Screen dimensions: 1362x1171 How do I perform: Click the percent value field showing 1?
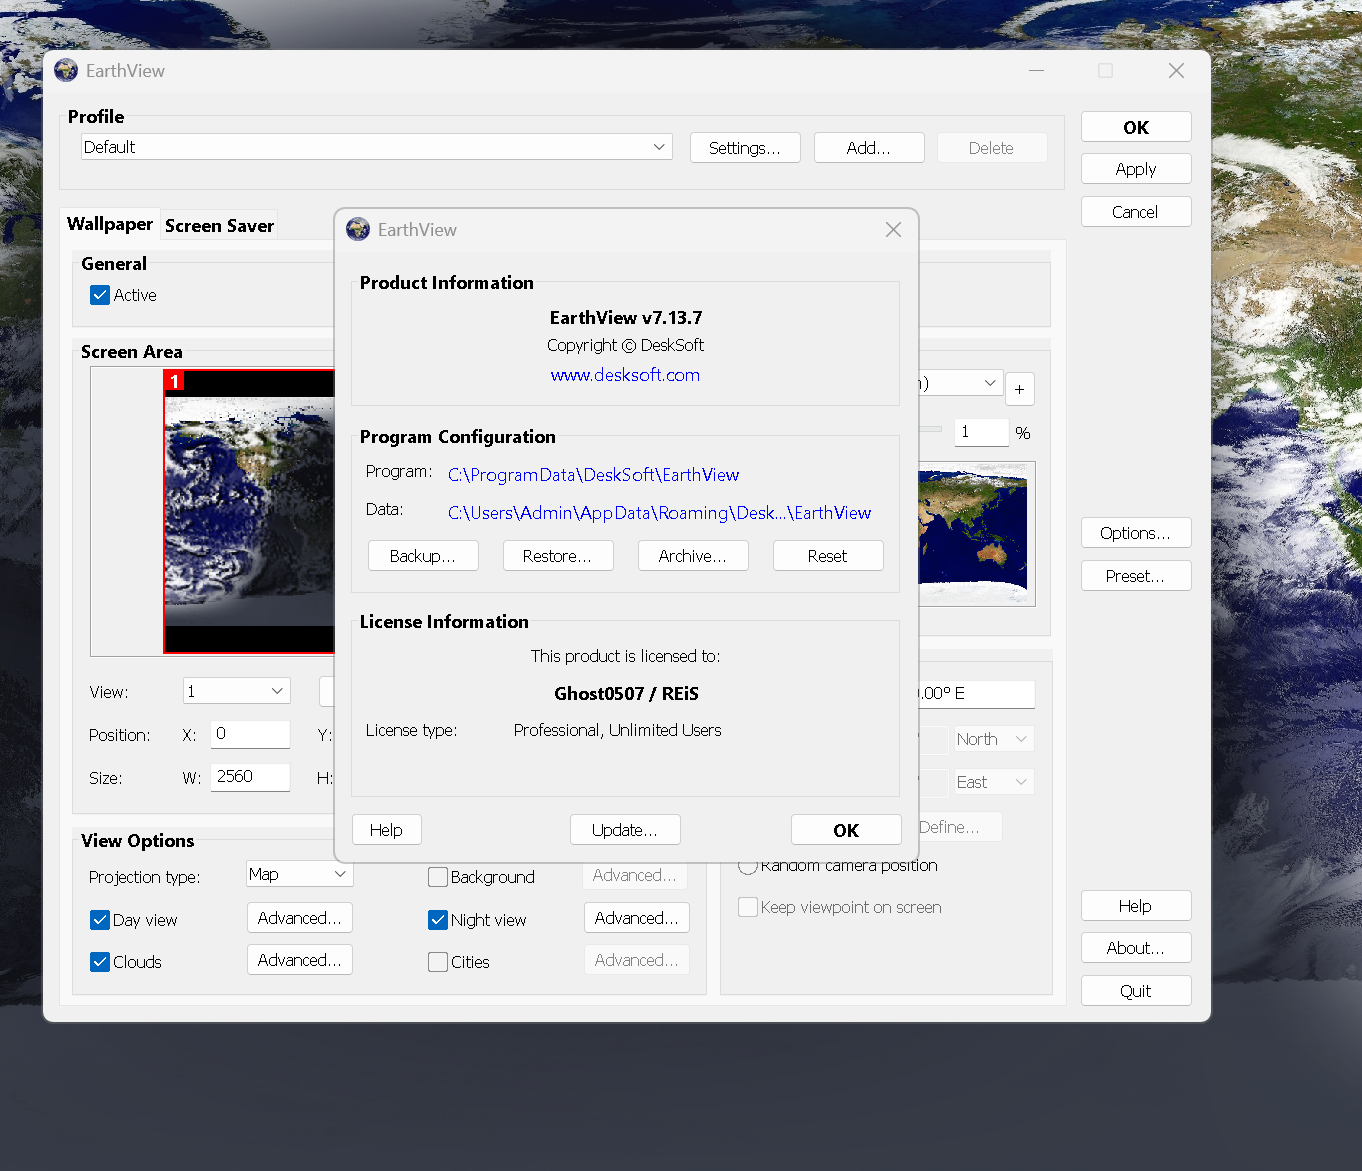pyautogui.click(x=981, y=432)
